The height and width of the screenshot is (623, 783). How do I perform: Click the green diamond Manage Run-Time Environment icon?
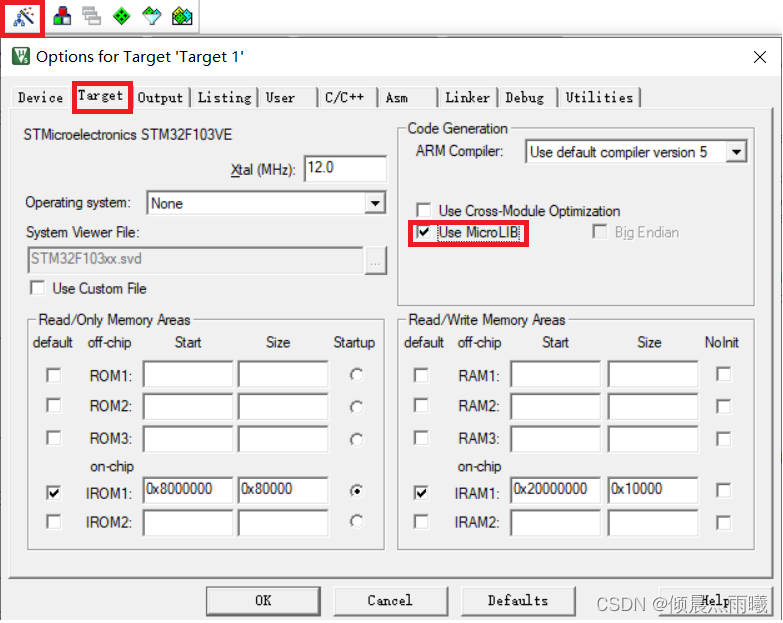[x=122, y=16]
